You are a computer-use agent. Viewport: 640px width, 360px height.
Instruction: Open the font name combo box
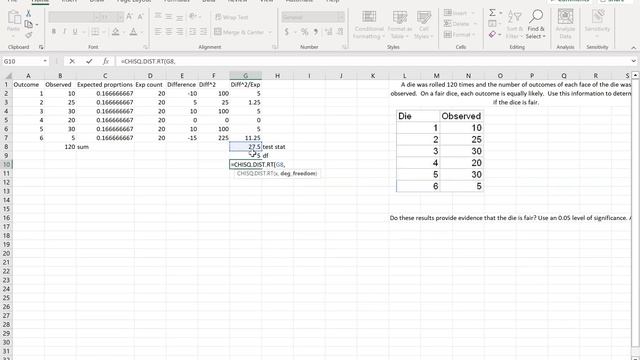pyautogui.click(x=73, y=17)
